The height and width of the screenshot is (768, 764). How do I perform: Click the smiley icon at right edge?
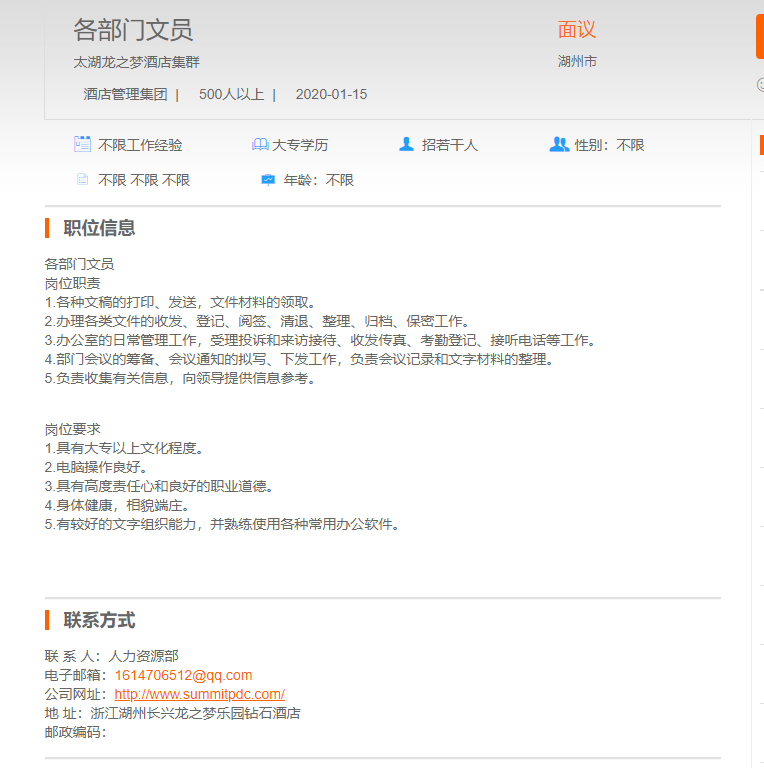click(760, 85)
